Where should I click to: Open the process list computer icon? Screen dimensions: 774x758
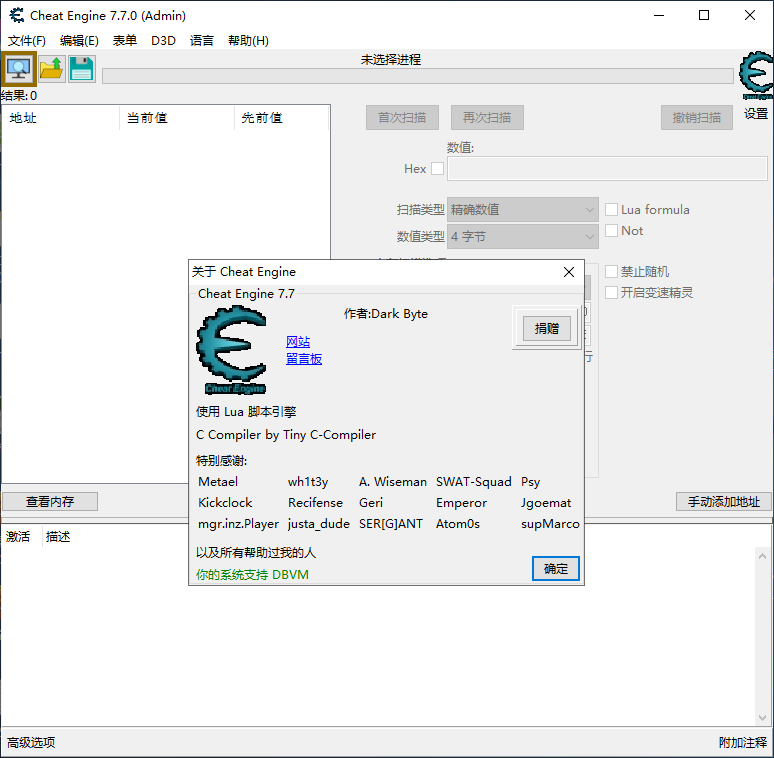18,69
